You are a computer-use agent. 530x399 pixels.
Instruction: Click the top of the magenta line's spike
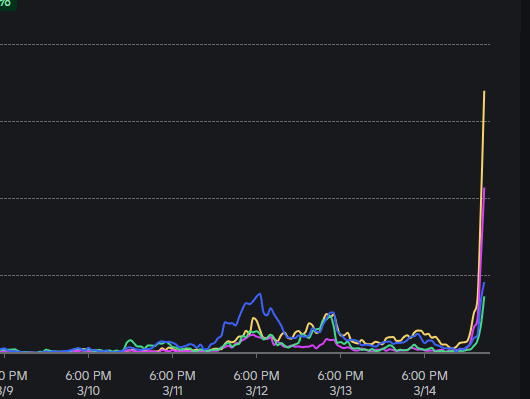point(484,188)
